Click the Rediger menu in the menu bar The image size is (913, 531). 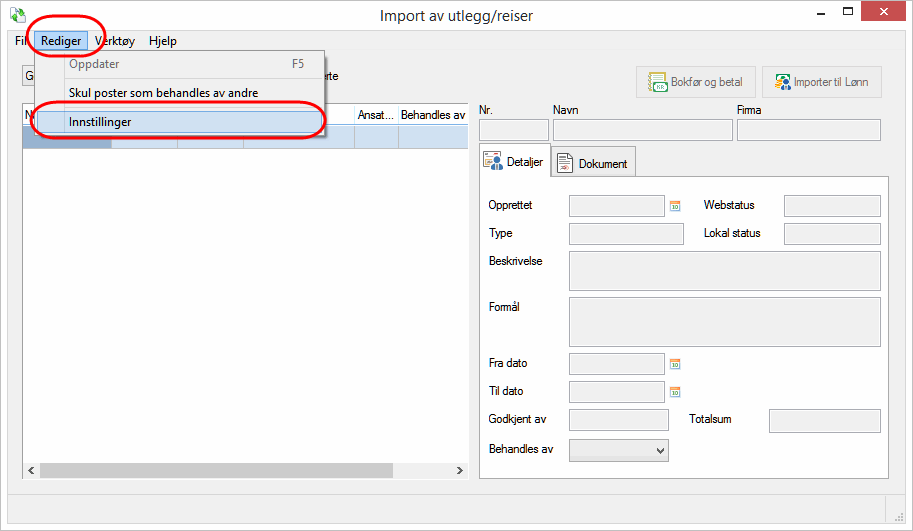61,41
